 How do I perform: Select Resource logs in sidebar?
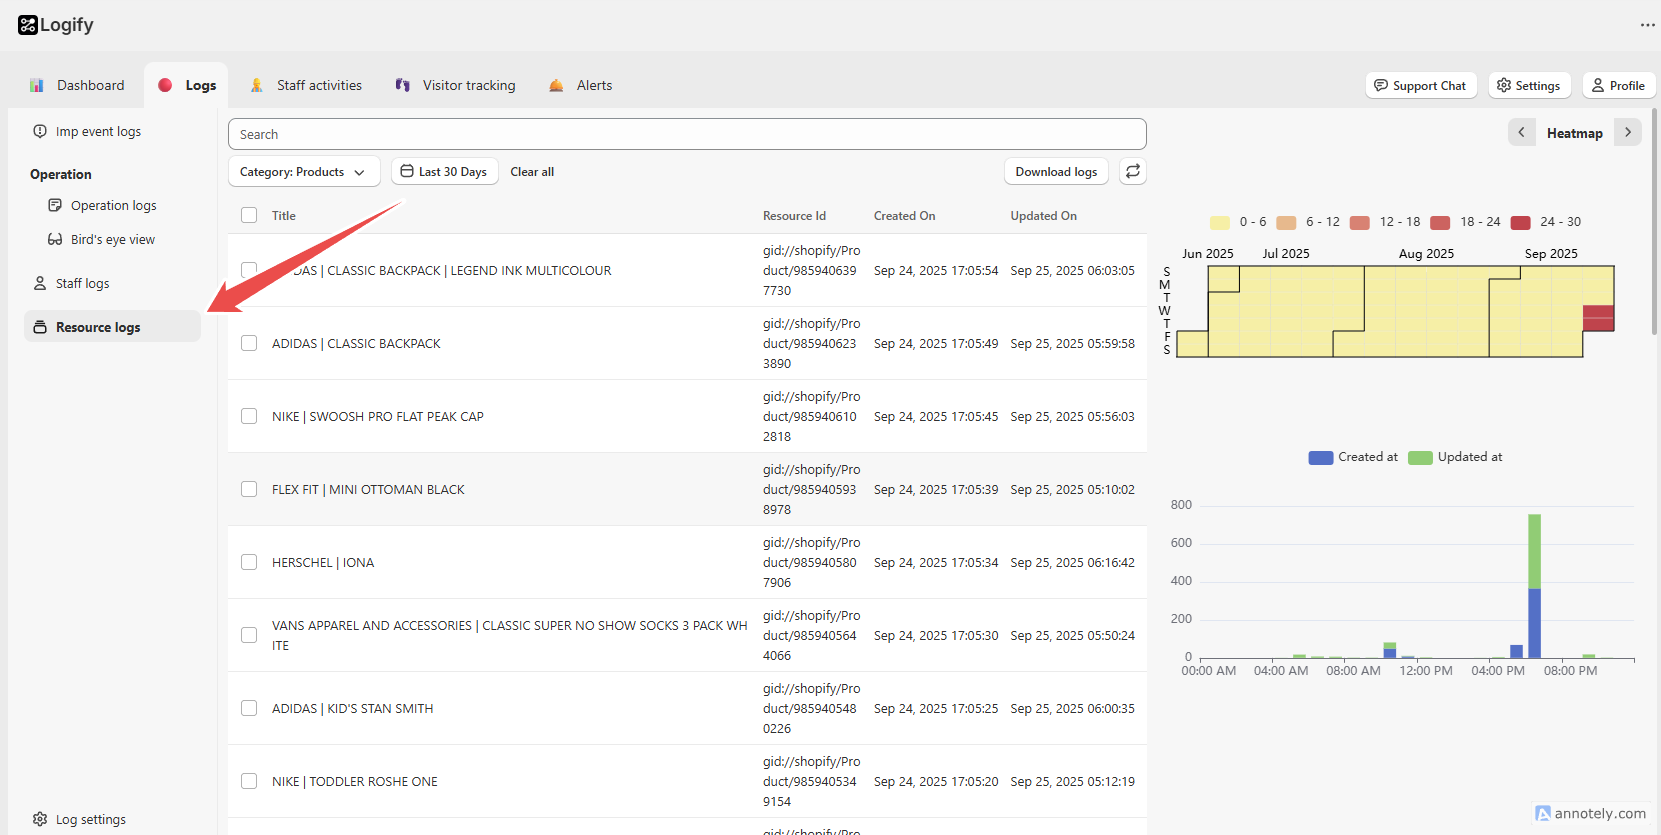(112, 327)
